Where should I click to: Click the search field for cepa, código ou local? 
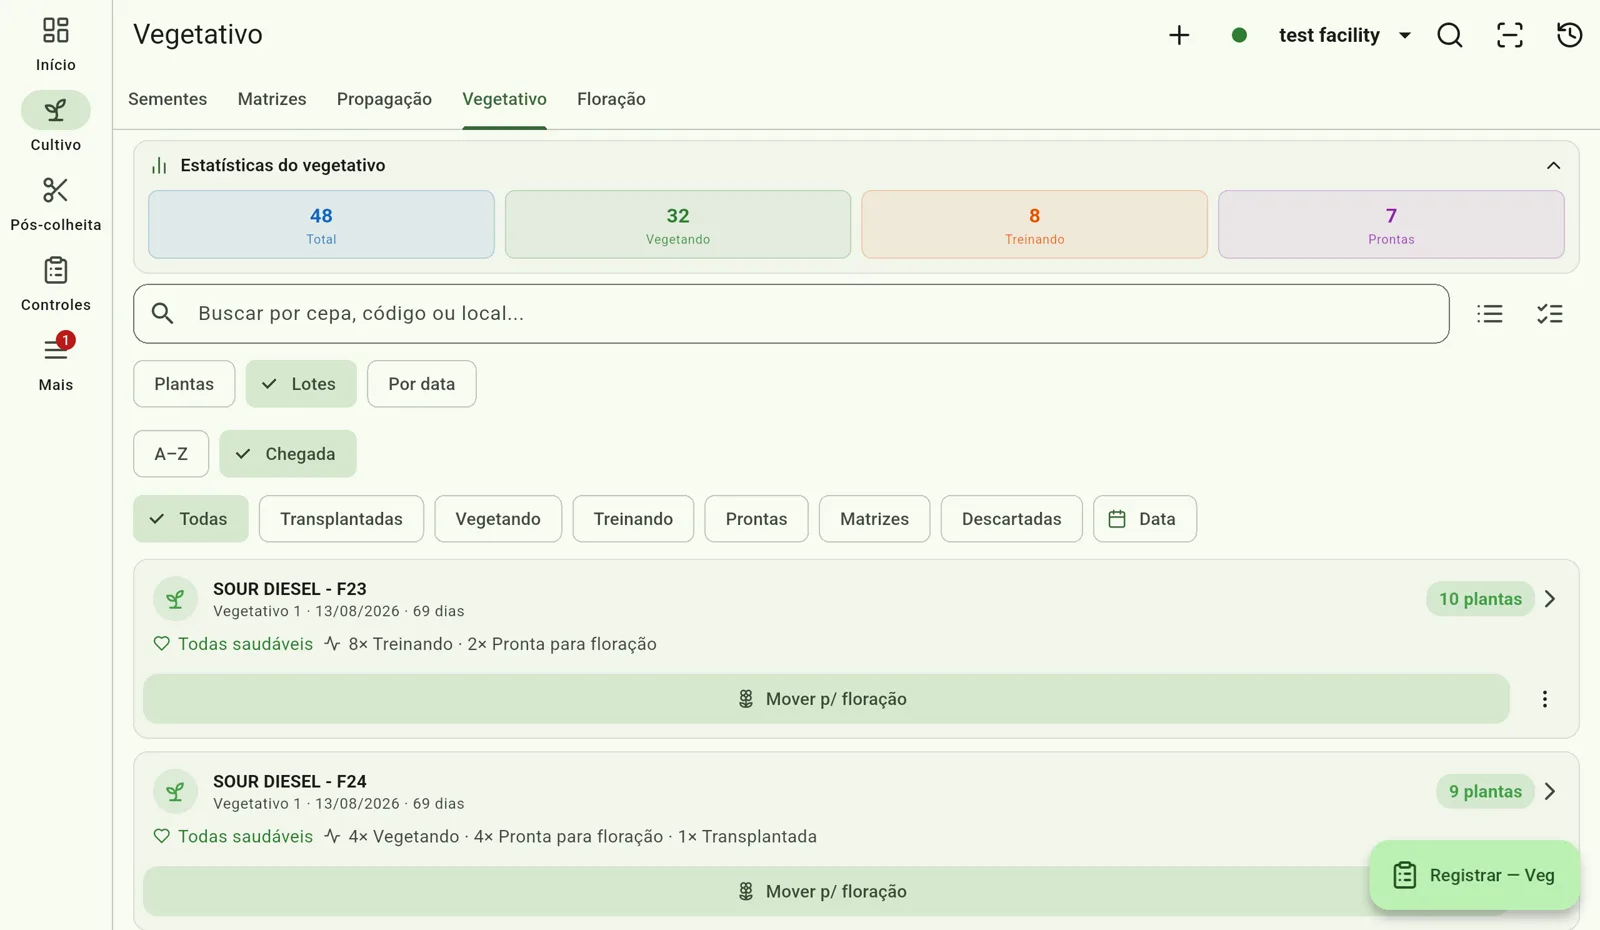791,314
